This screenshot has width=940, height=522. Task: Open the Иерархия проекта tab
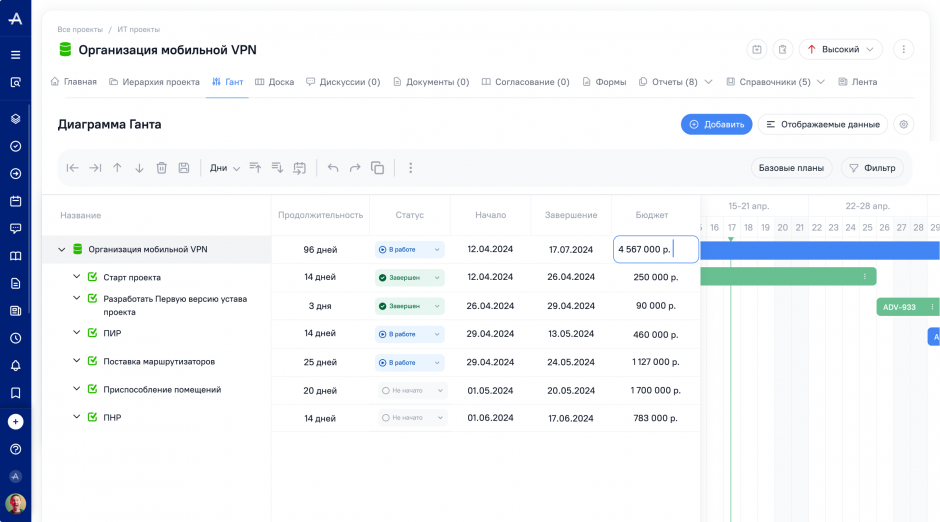click(154, 82)
